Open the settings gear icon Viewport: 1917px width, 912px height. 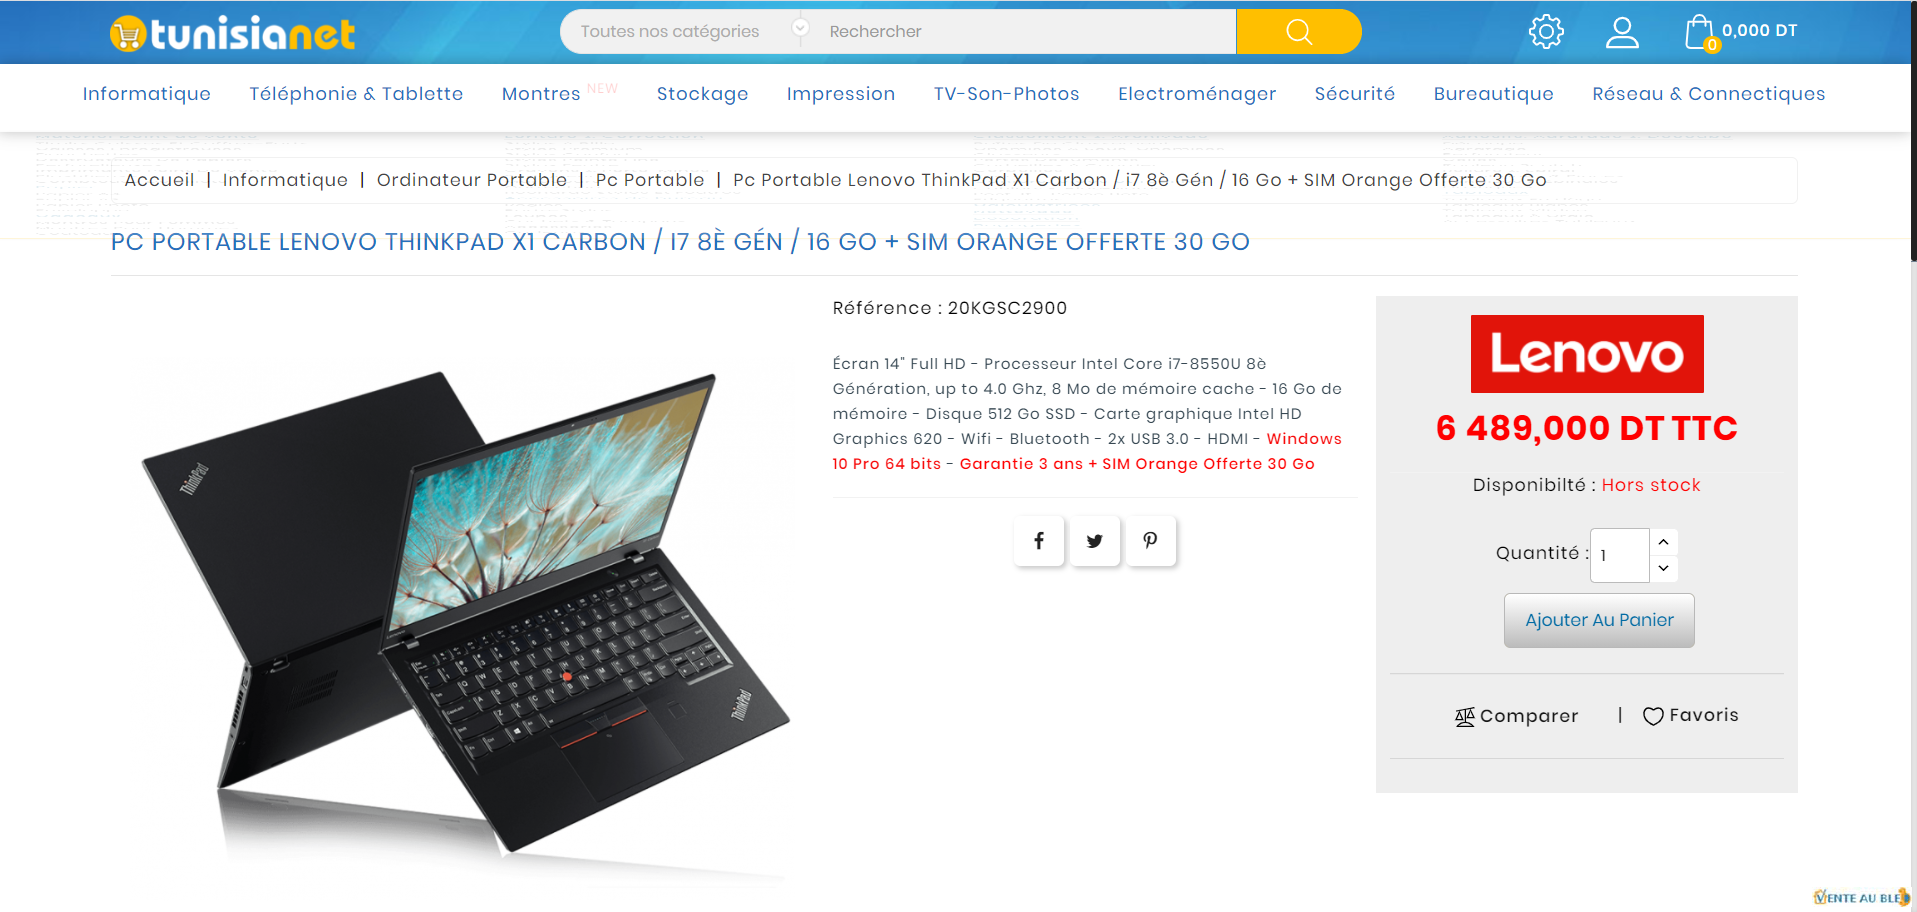pyautogui.click(x=1546, y=32)
